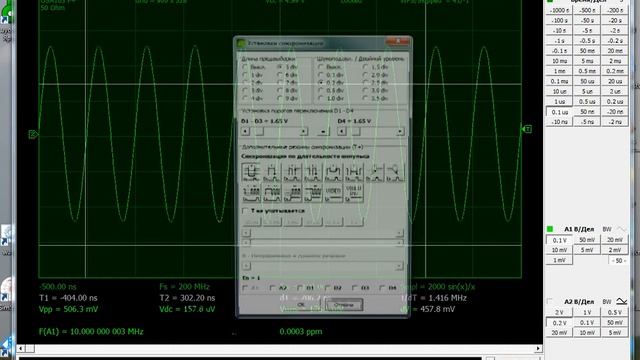Select the fourth sync mode icon in top row
The width and height of the screenshot is (640, 360).
point(313,172)
